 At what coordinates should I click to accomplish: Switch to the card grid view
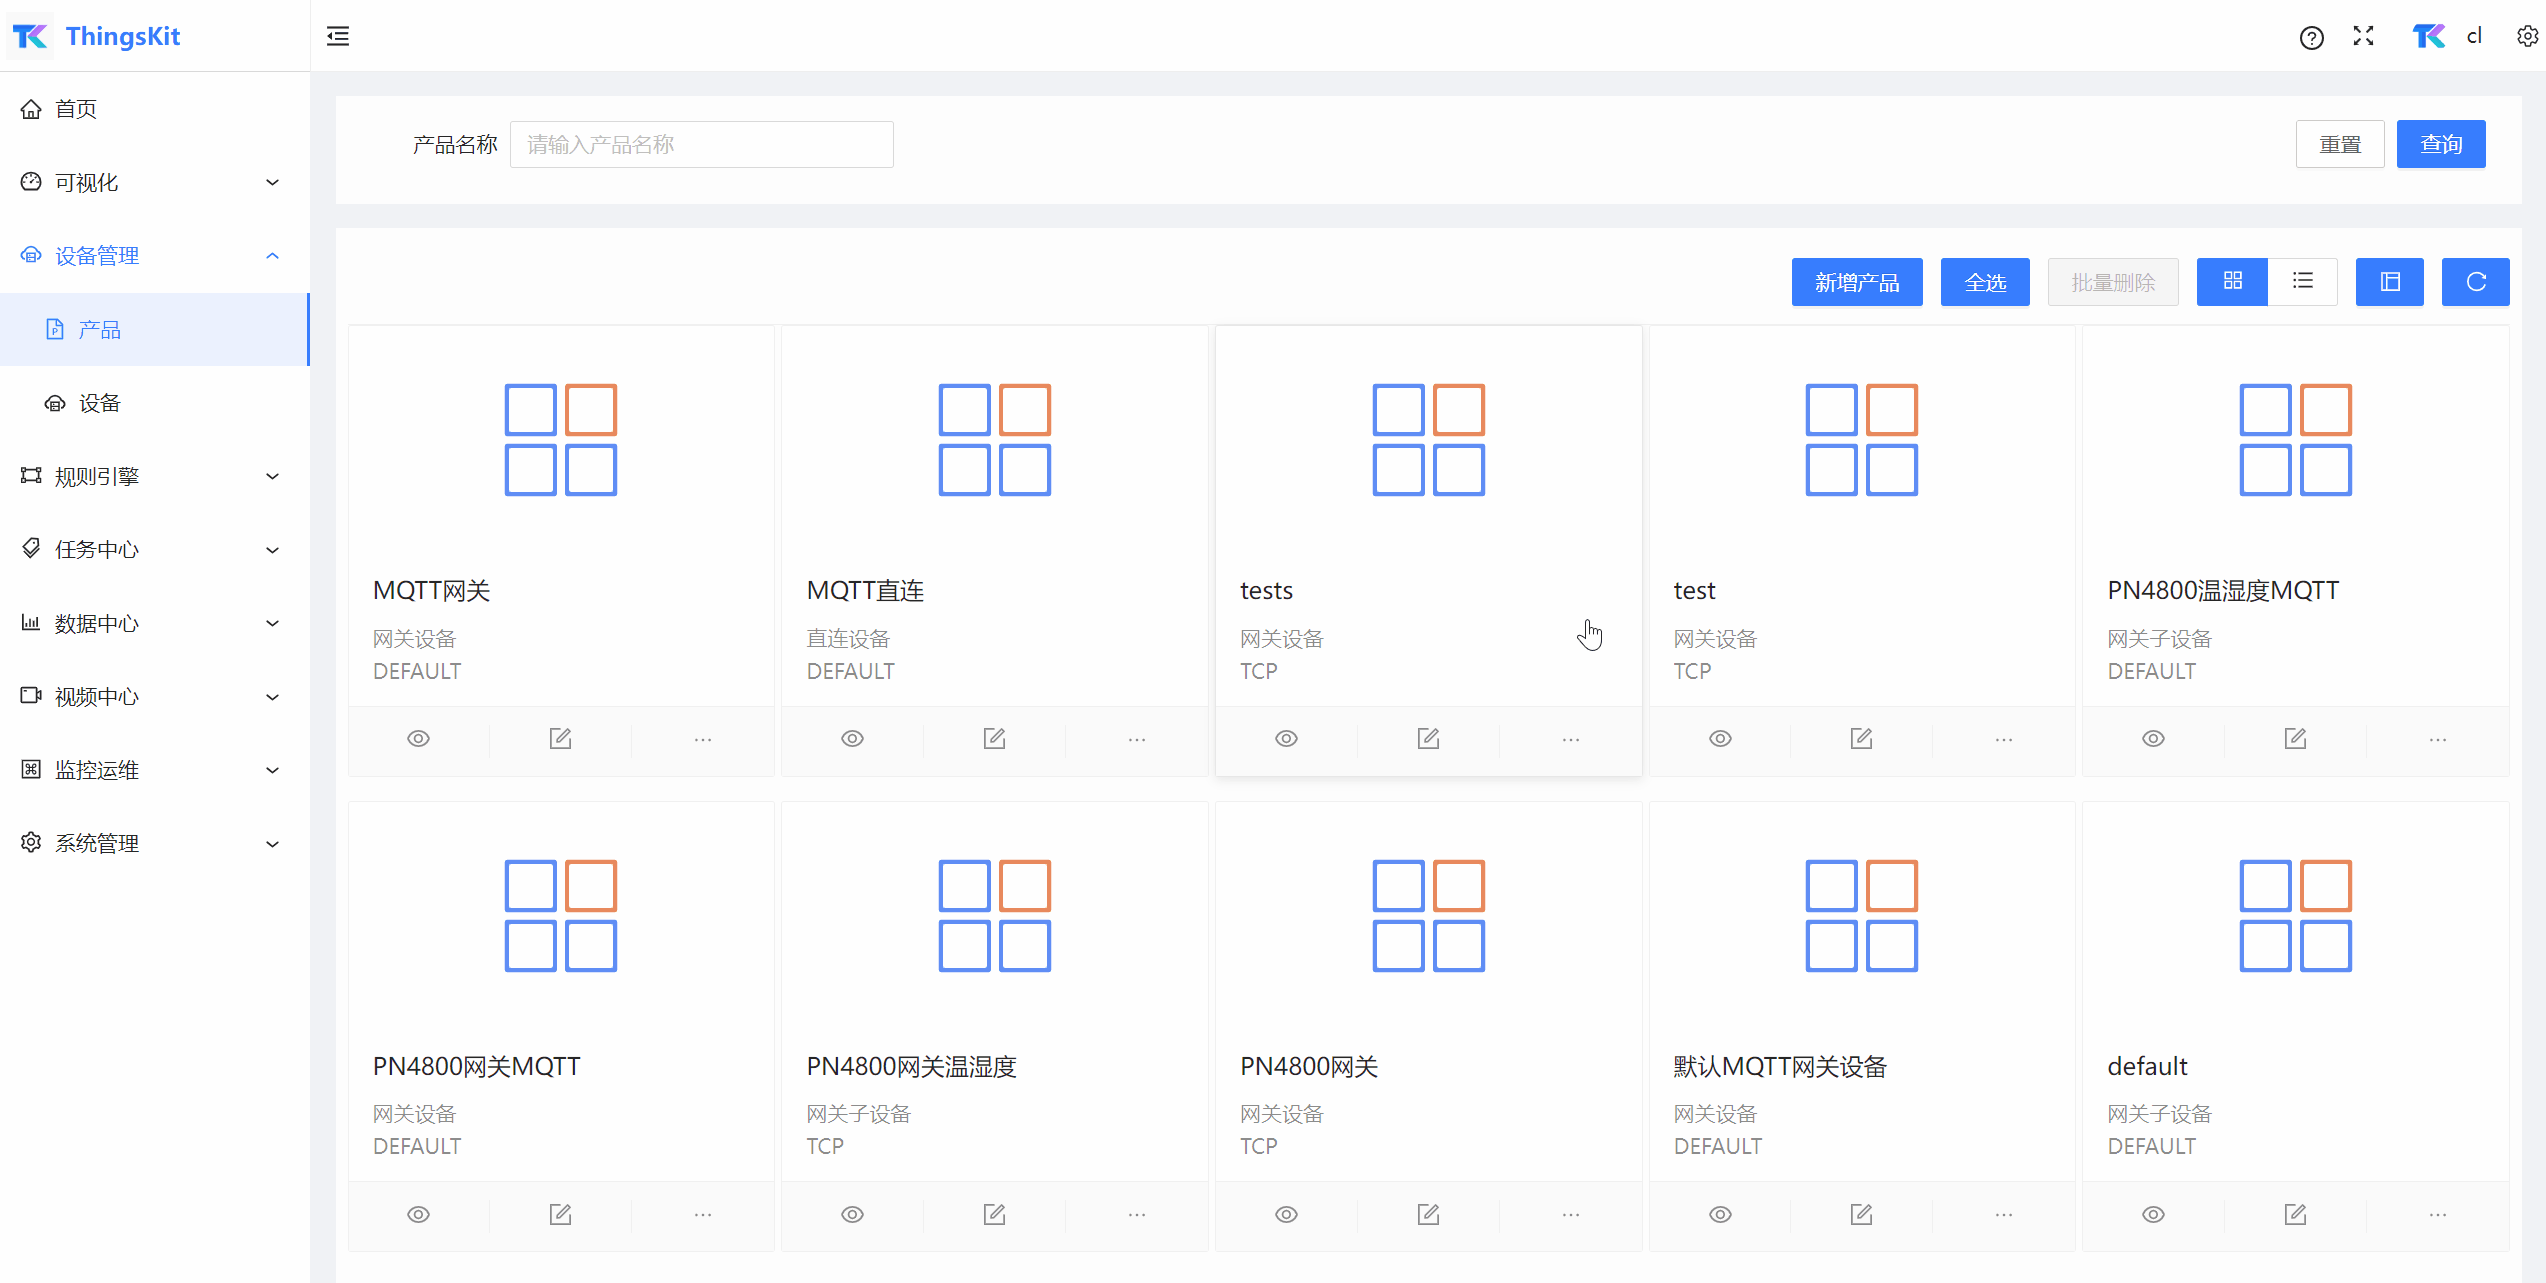click(2232, 282)
